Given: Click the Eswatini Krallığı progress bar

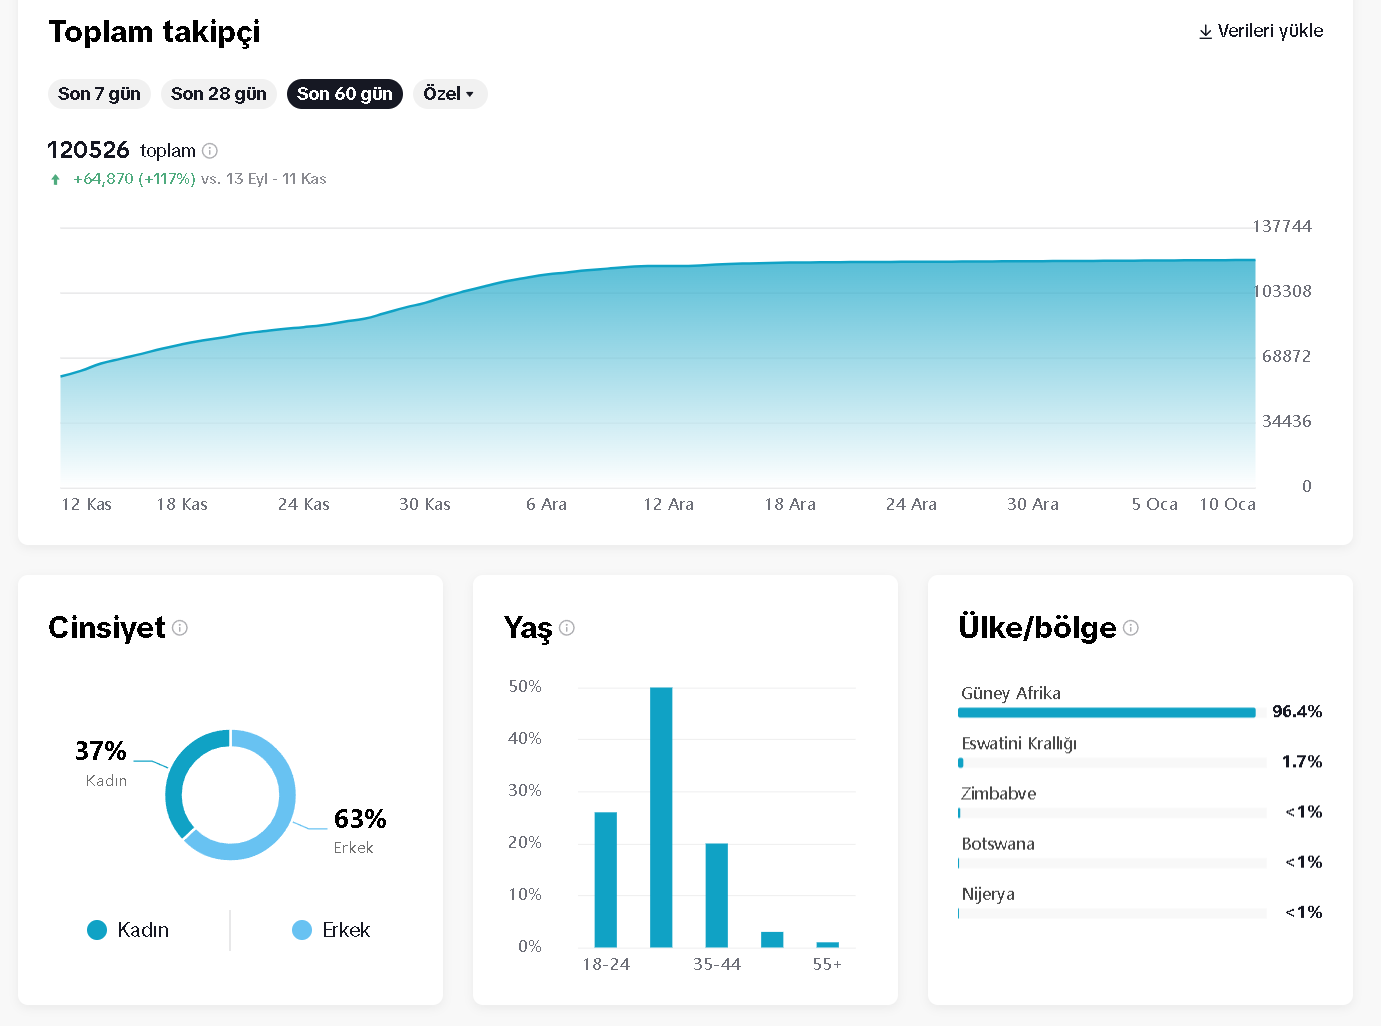Looking at the screenshot, I should pos(1112,763).
